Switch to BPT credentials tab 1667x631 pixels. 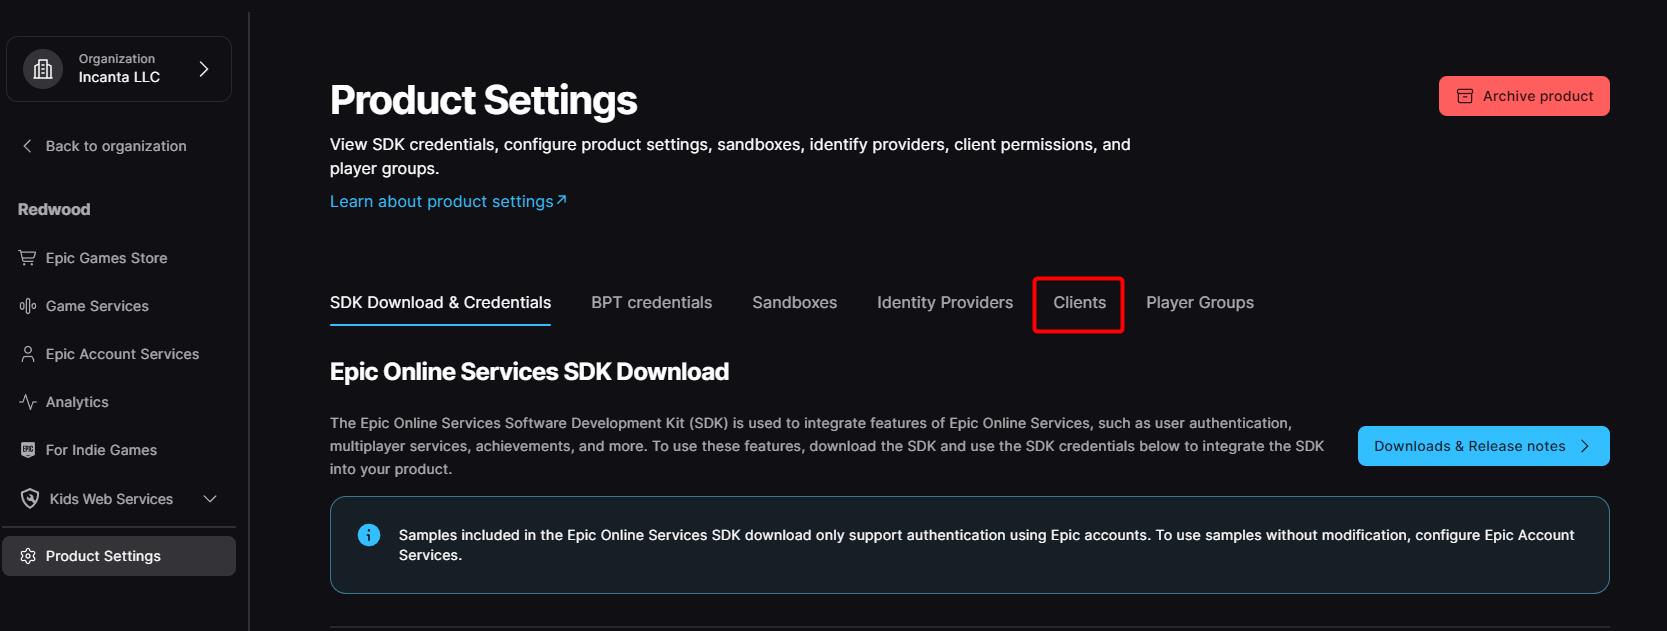click(651, 302)
